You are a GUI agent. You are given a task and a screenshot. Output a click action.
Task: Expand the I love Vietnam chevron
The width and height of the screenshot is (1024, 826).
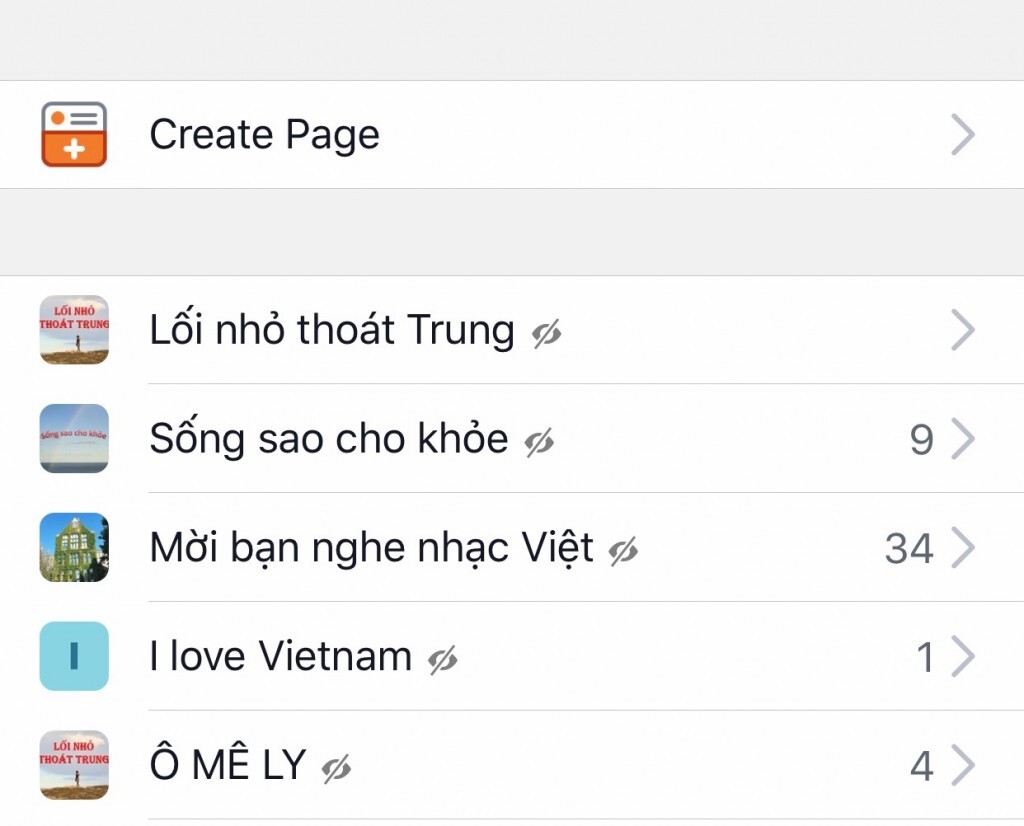(x=962, y=657)
